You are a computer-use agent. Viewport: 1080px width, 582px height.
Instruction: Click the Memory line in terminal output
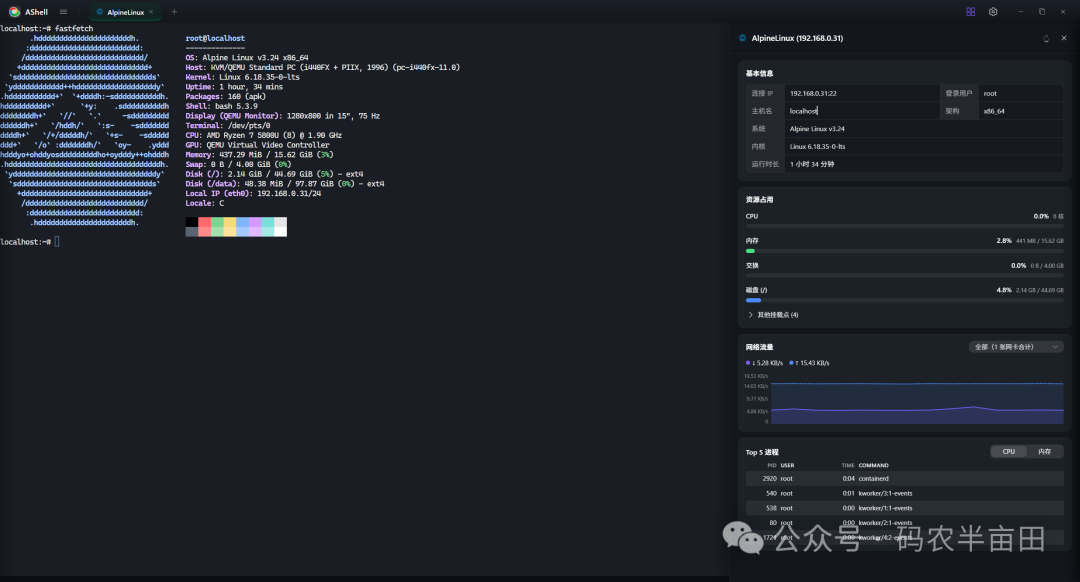[260, 155]
